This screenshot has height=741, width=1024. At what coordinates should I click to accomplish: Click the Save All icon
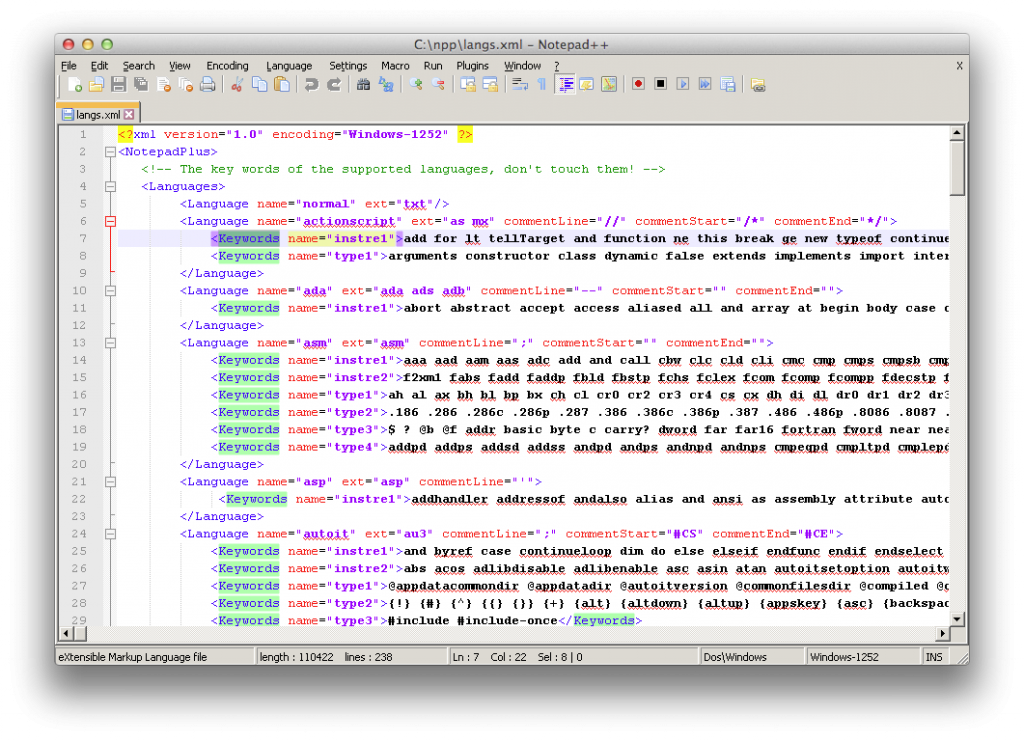(141, 85)
